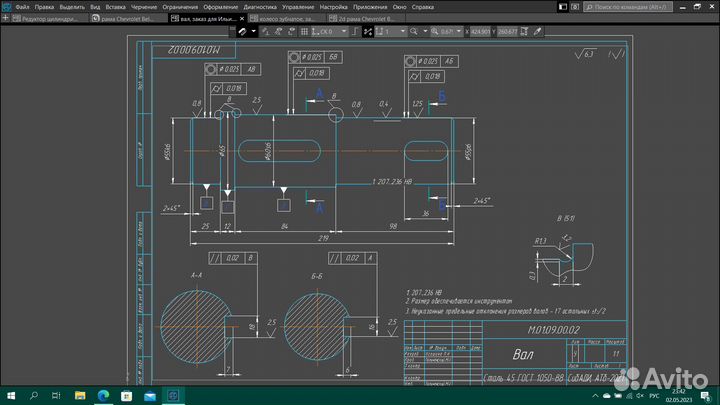
Task: Toggle the orthogonal drawing mode icon
Action: pos(355,31)
